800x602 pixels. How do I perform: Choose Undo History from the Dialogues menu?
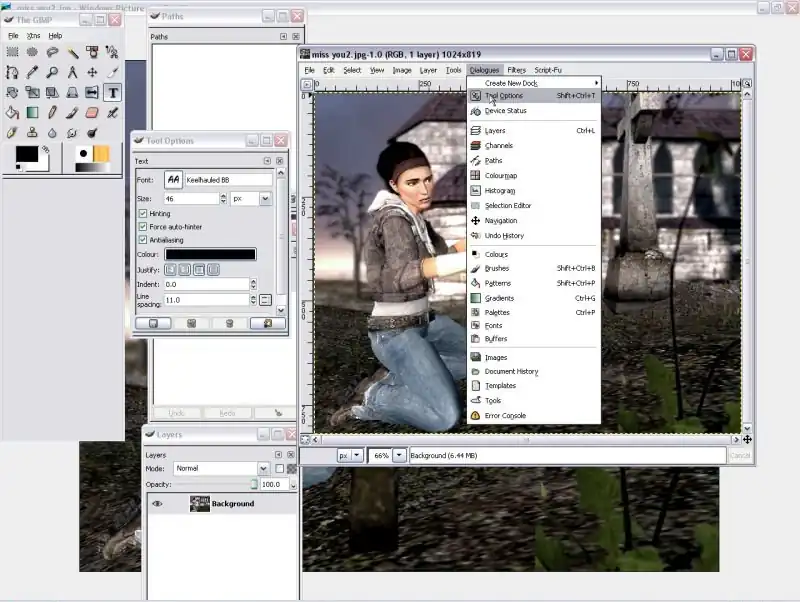[503, 236]
